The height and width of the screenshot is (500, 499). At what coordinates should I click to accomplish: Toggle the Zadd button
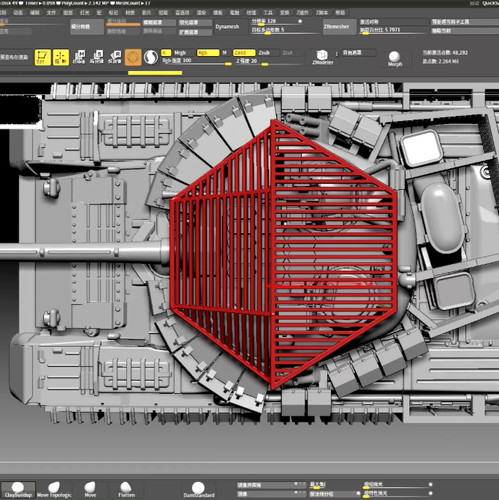click(x=244, y=53)
